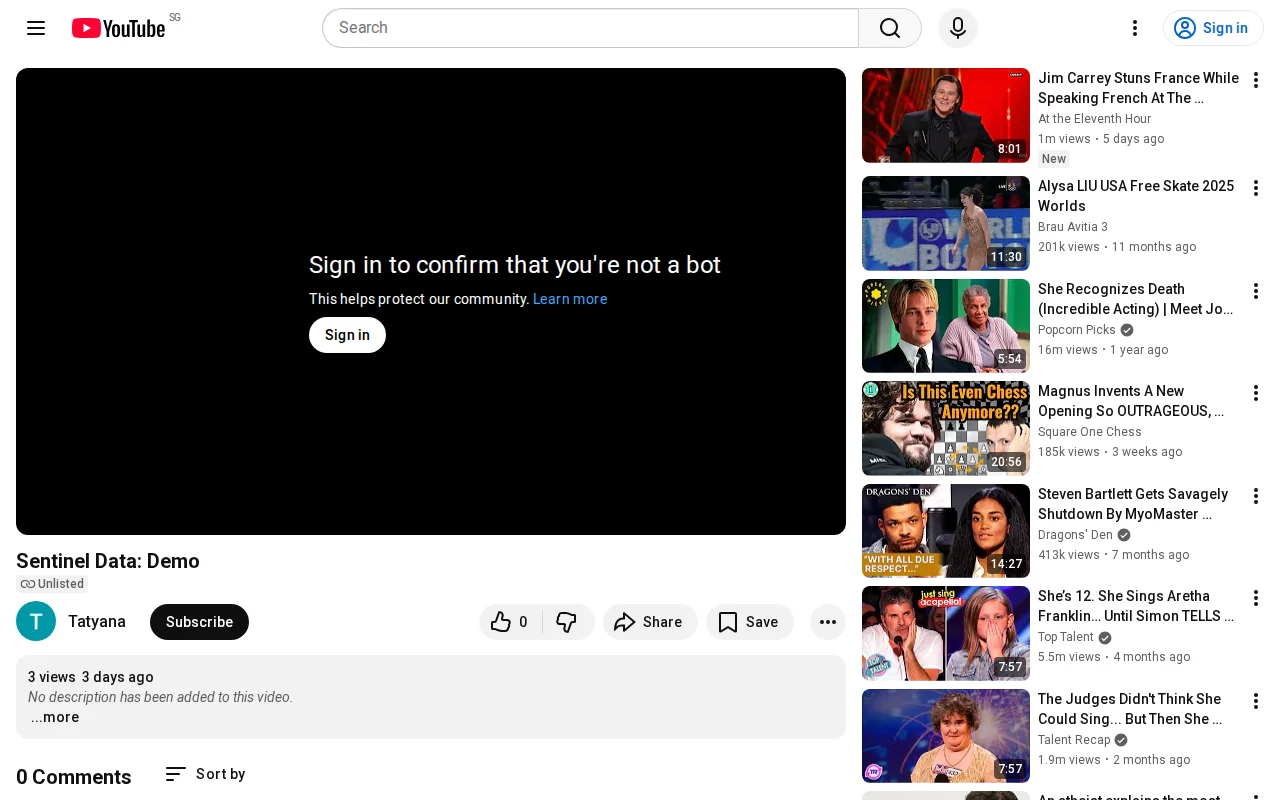Open Magnus chess video thumbnail
The width and height of the screenshot is (1280, 800).
946,428
